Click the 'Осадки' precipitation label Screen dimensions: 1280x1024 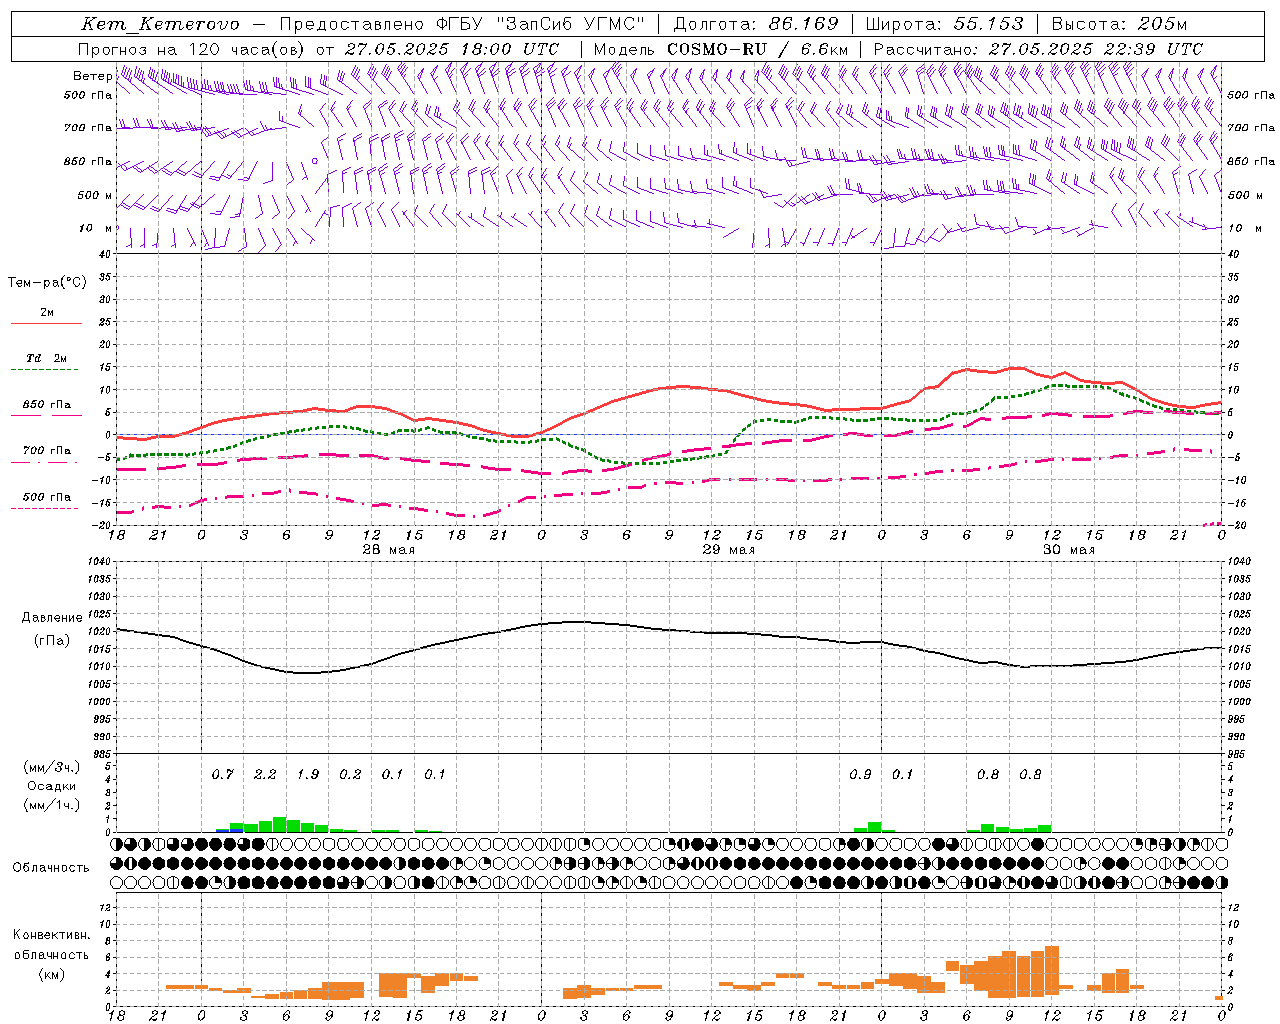pyautogui.click(x=51, y=786)
